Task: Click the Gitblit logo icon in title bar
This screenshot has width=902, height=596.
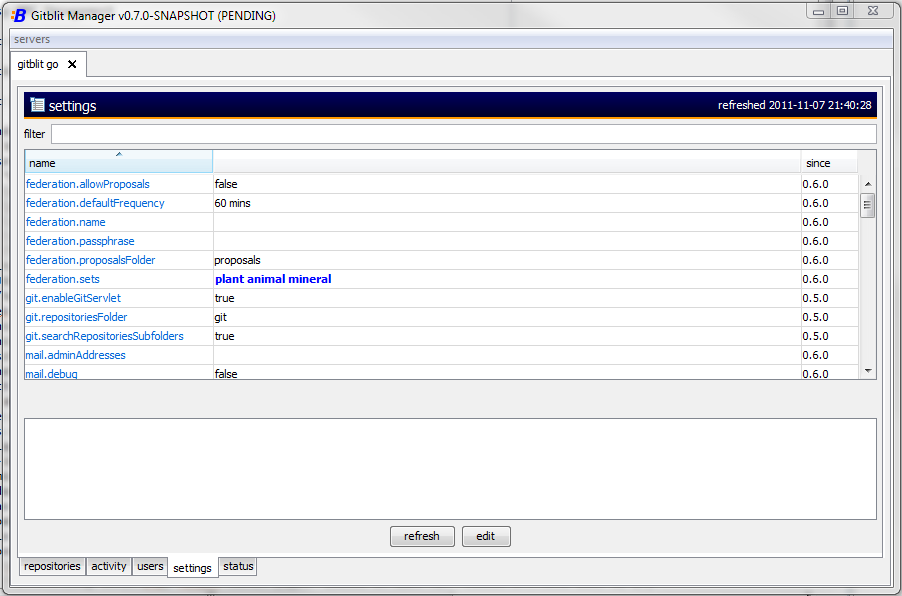Action: coord(18,16)
